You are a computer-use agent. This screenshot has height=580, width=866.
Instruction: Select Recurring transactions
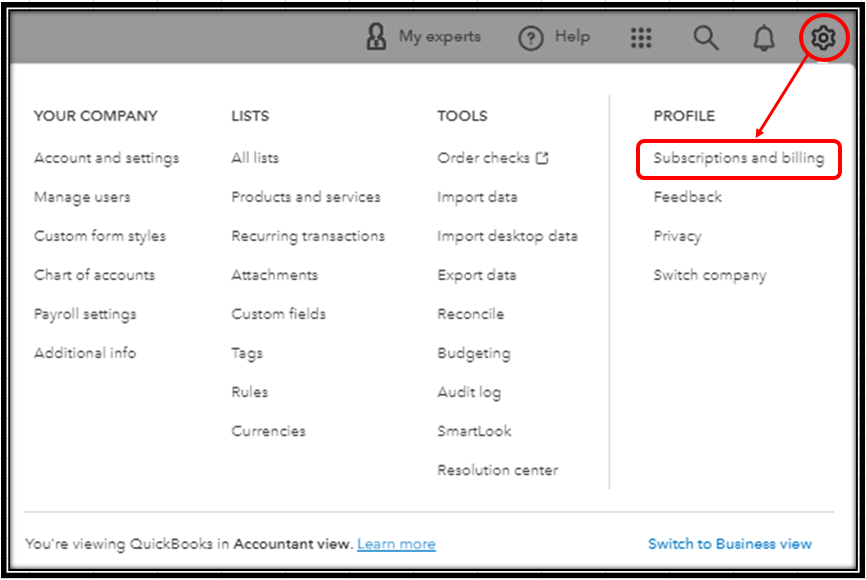308,236
